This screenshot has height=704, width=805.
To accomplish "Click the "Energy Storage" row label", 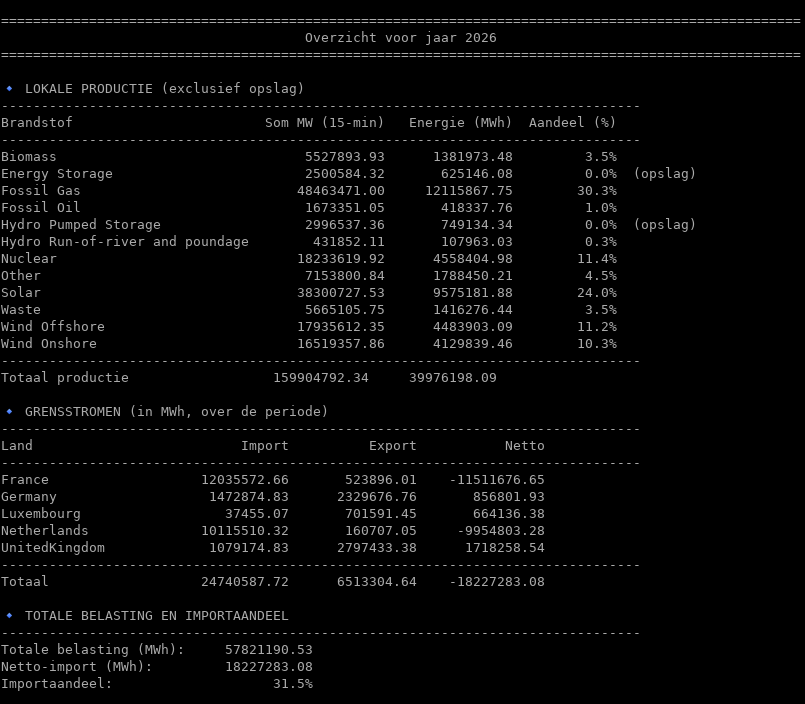I will (x=56, y=174).
